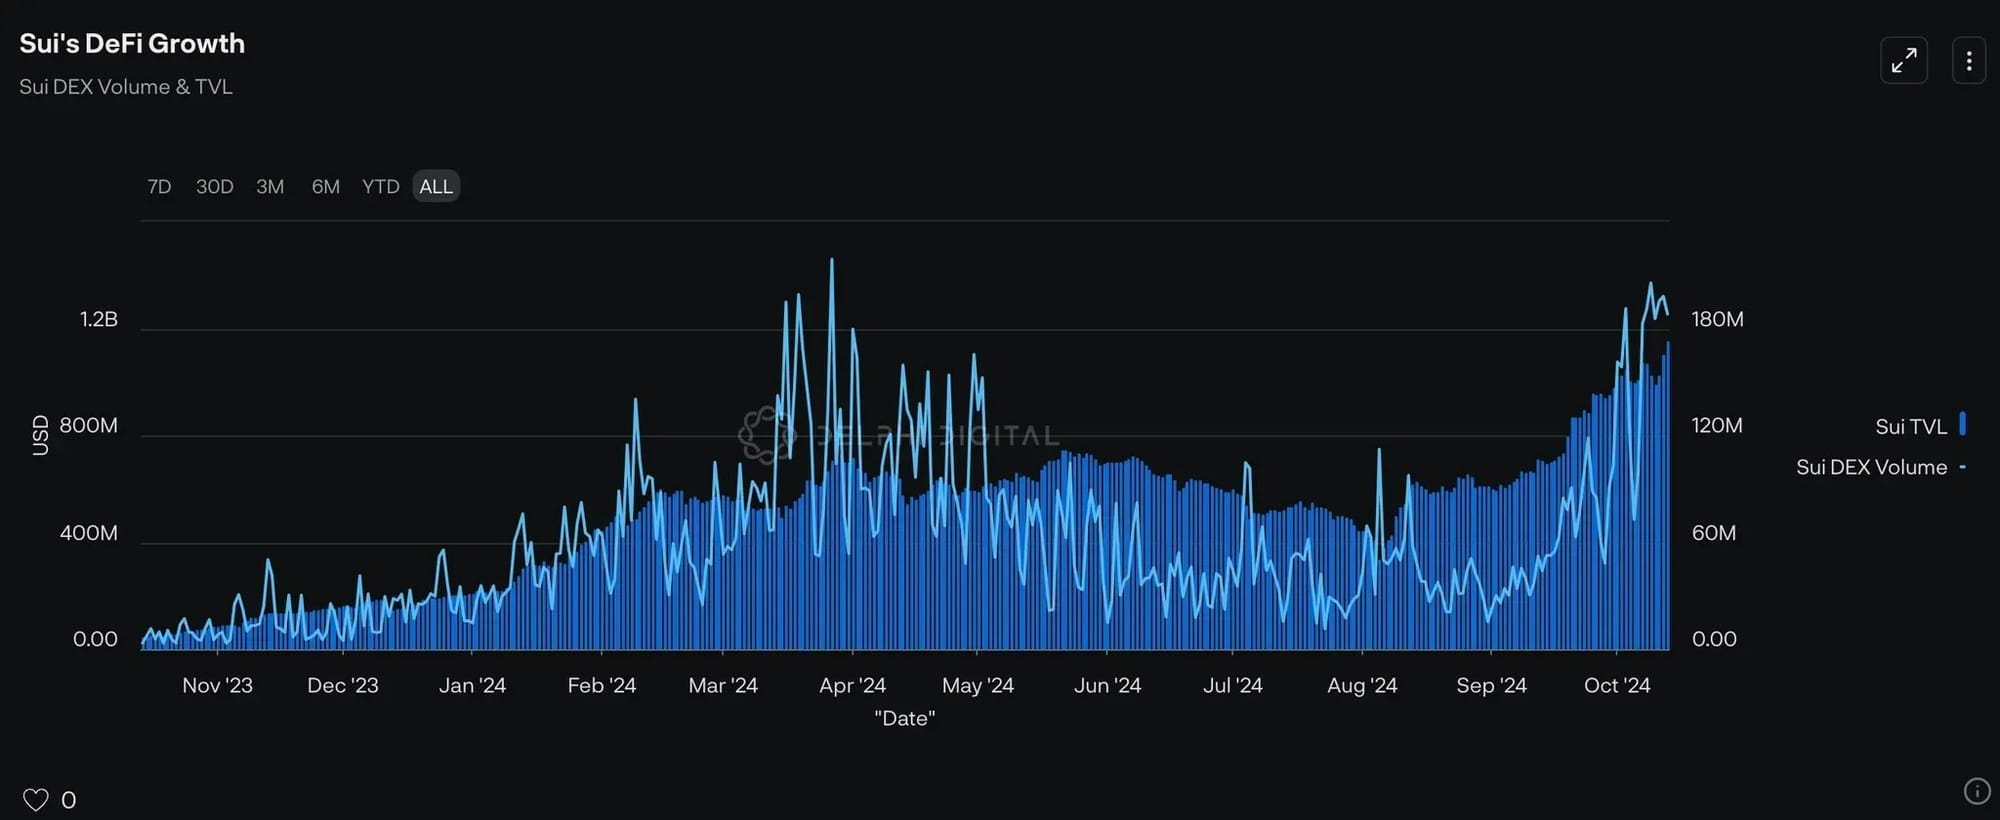Click the like count number 0
Screen dimensions: 2000x820
click(x=68, y=800)
